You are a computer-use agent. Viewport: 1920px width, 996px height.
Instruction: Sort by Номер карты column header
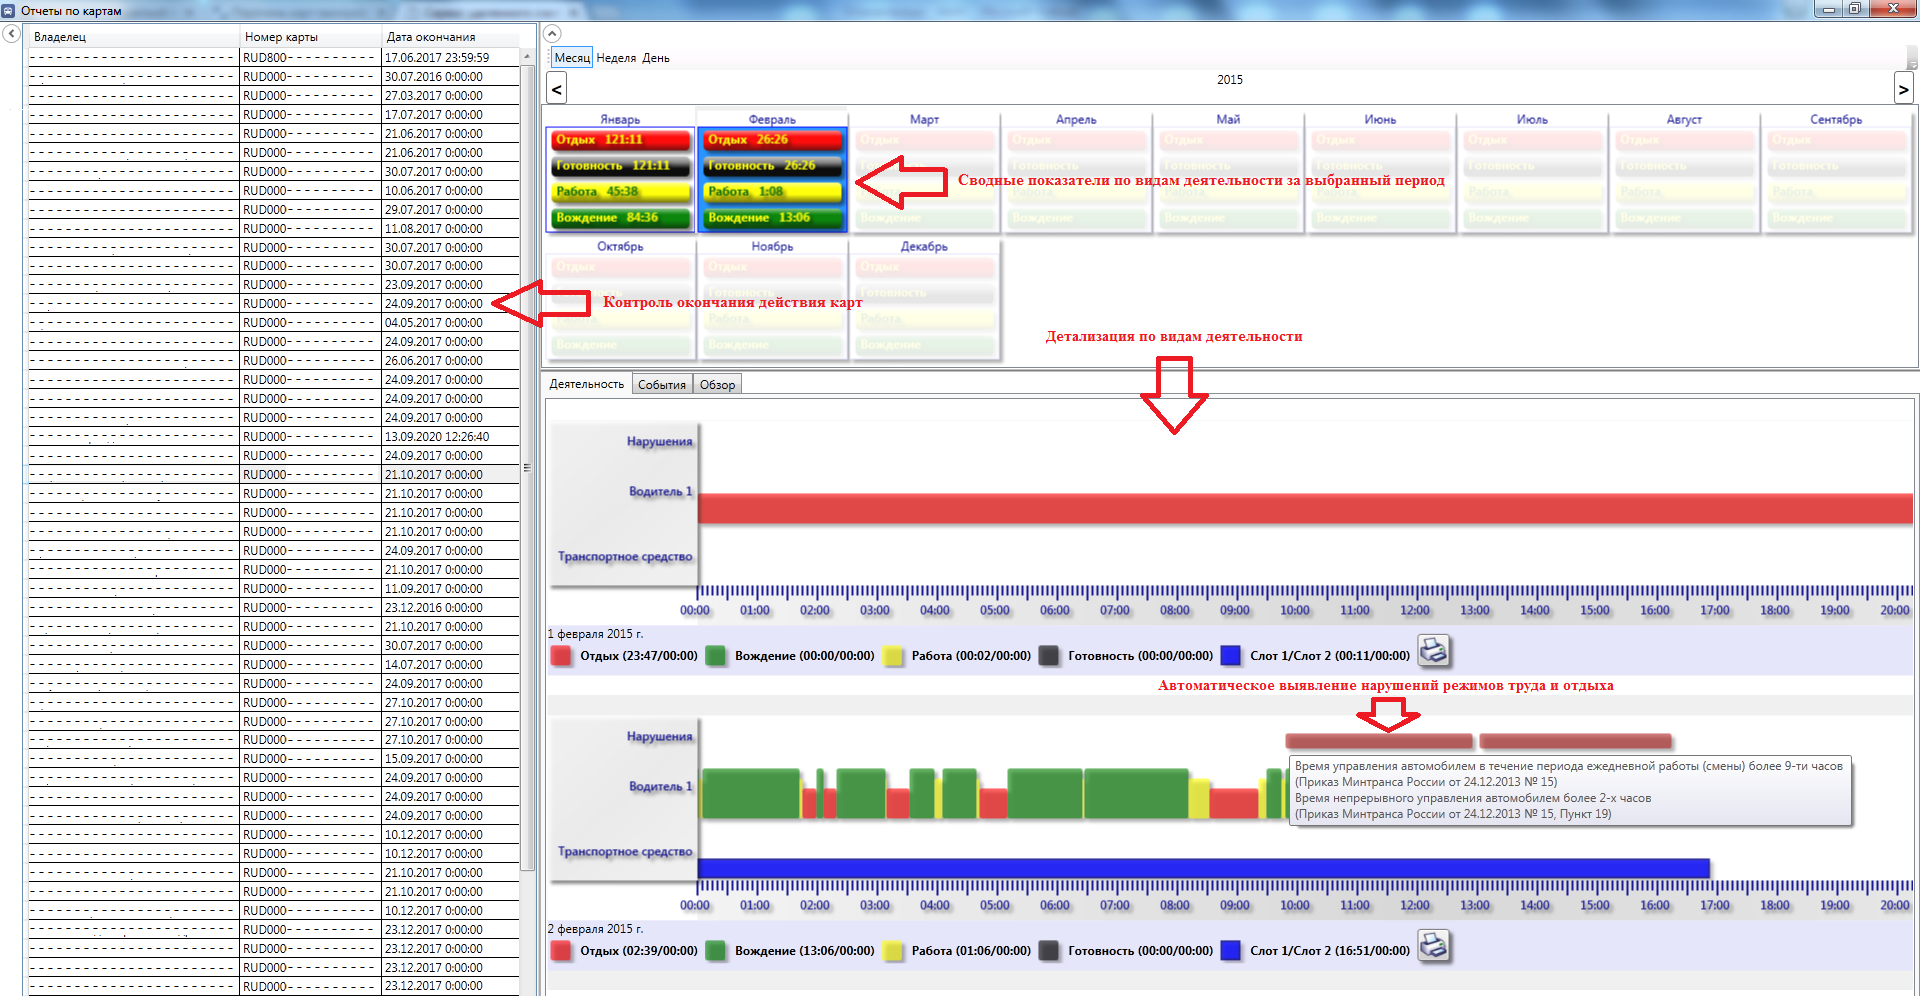311,37
